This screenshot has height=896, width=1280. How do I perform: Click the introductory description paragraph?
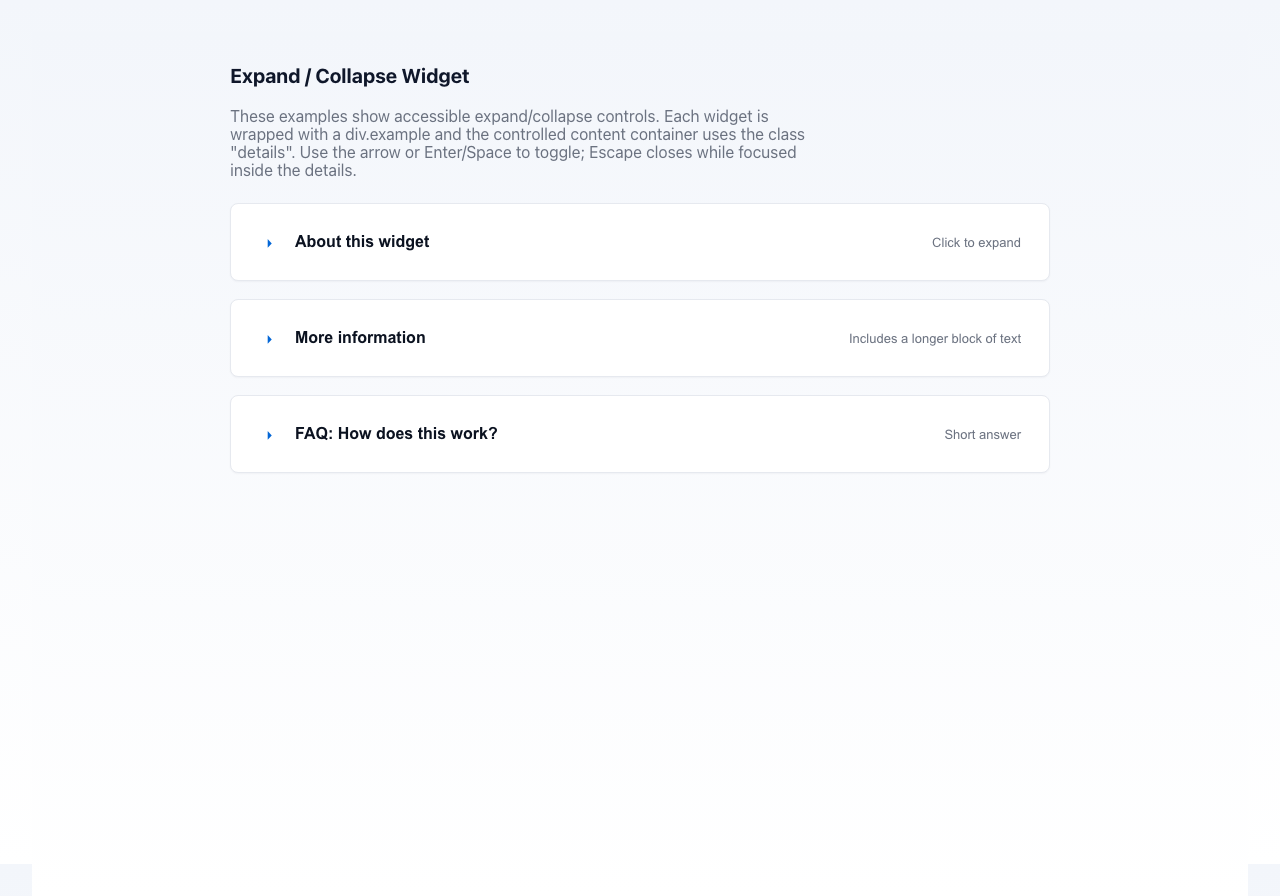pos(517,143)
